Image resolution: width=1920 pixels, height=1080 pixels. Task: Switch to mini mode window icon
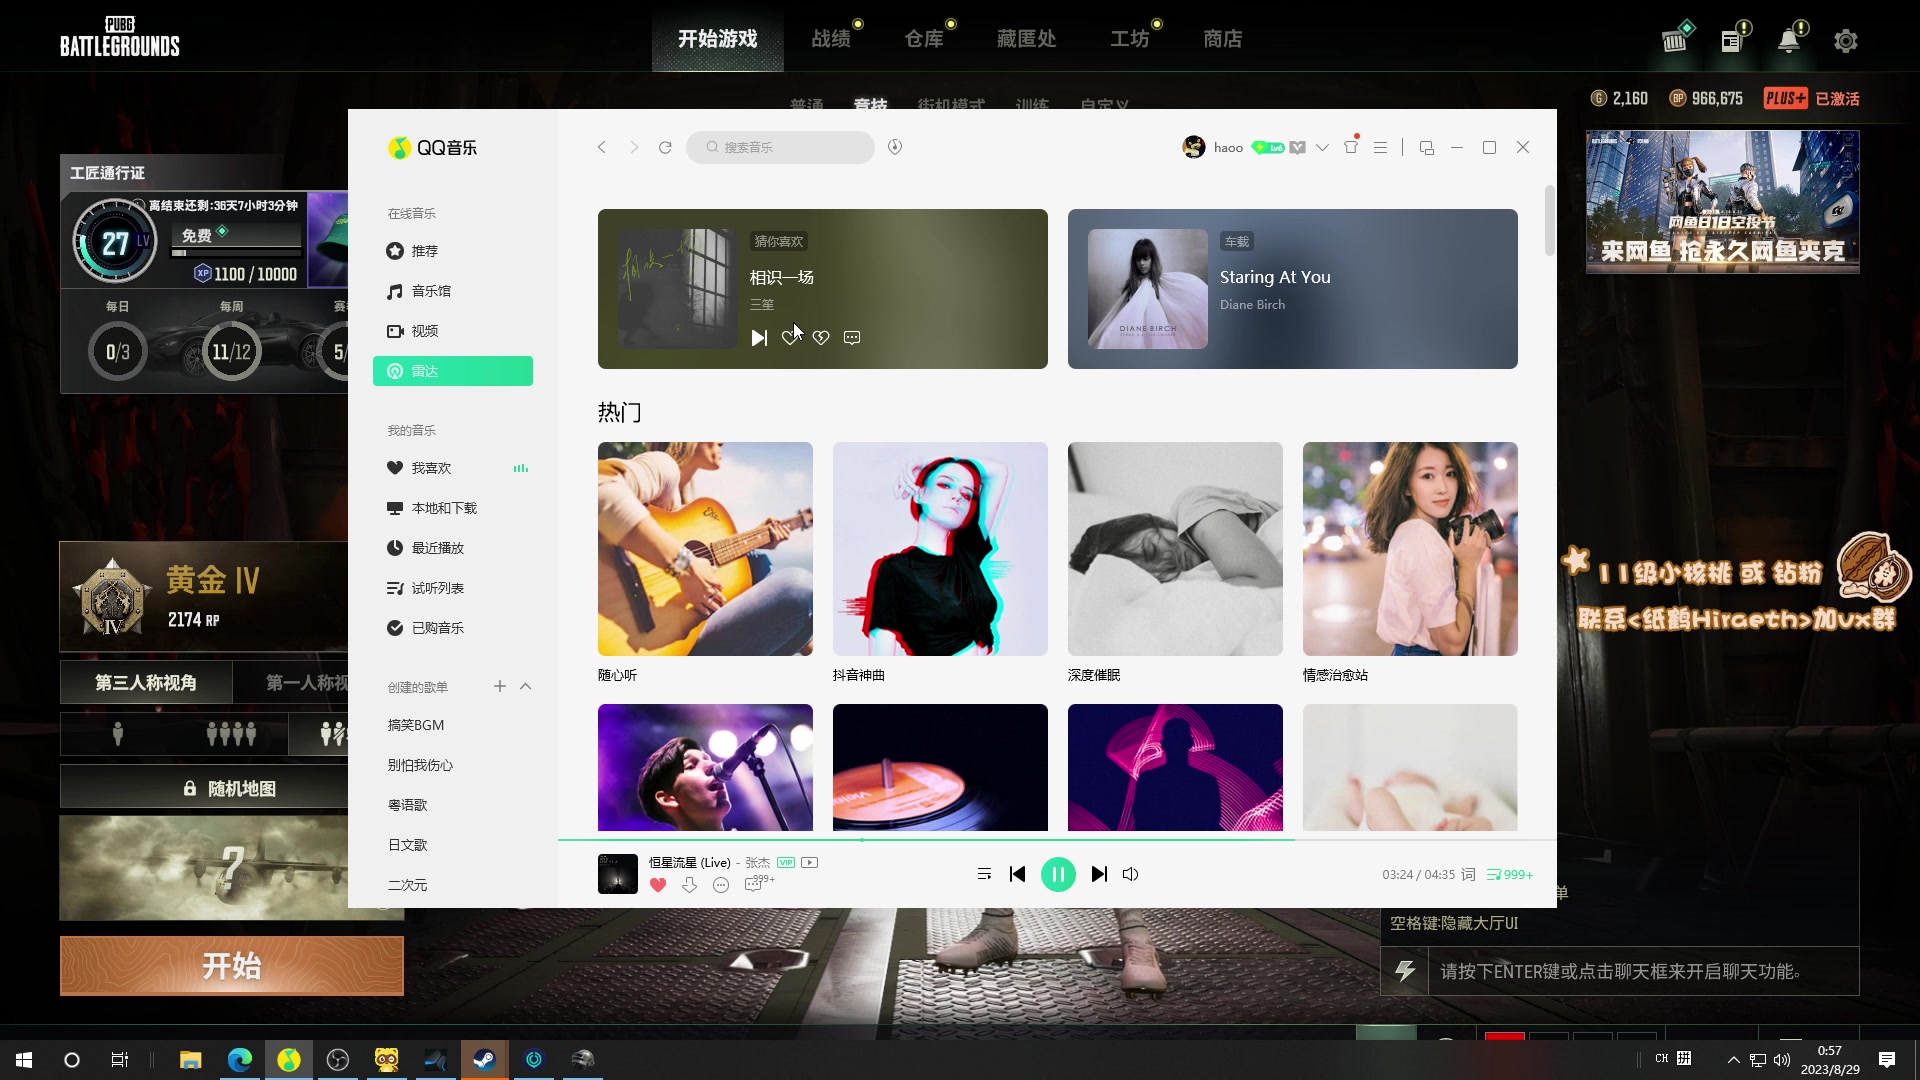(1427, 147)
